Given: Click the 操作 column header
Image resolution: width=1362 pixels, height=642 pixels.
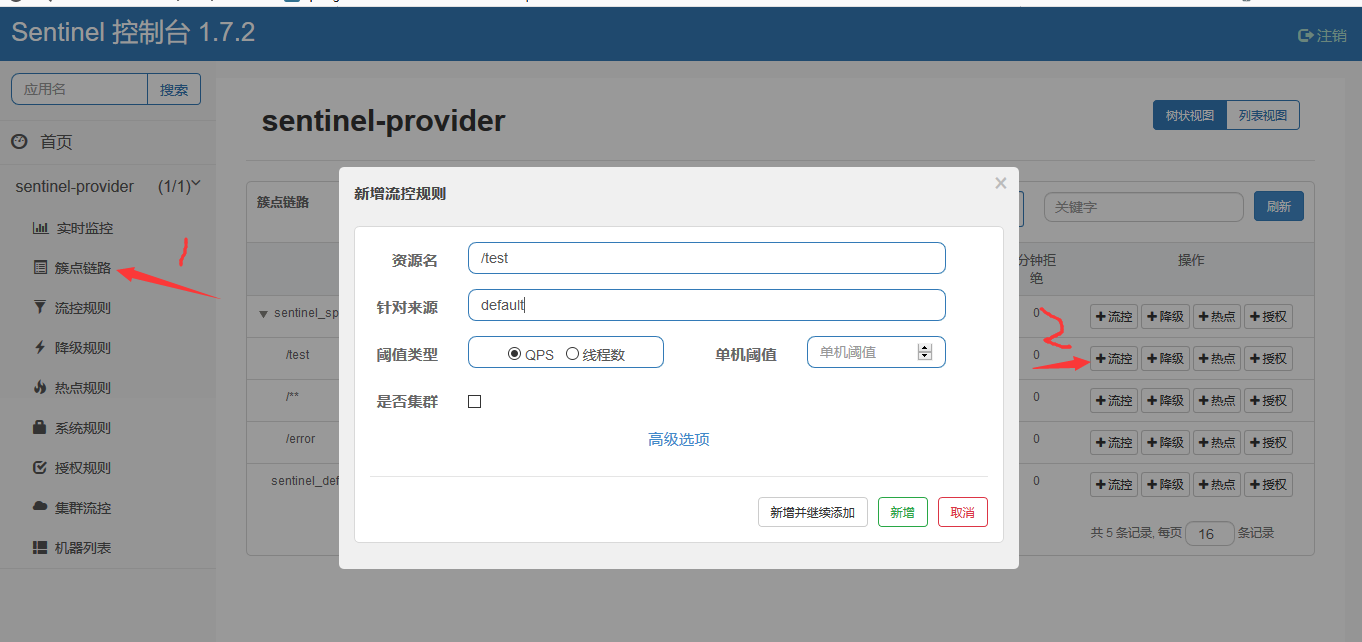Looking at the screenshot, I should tap(1191, 260).
